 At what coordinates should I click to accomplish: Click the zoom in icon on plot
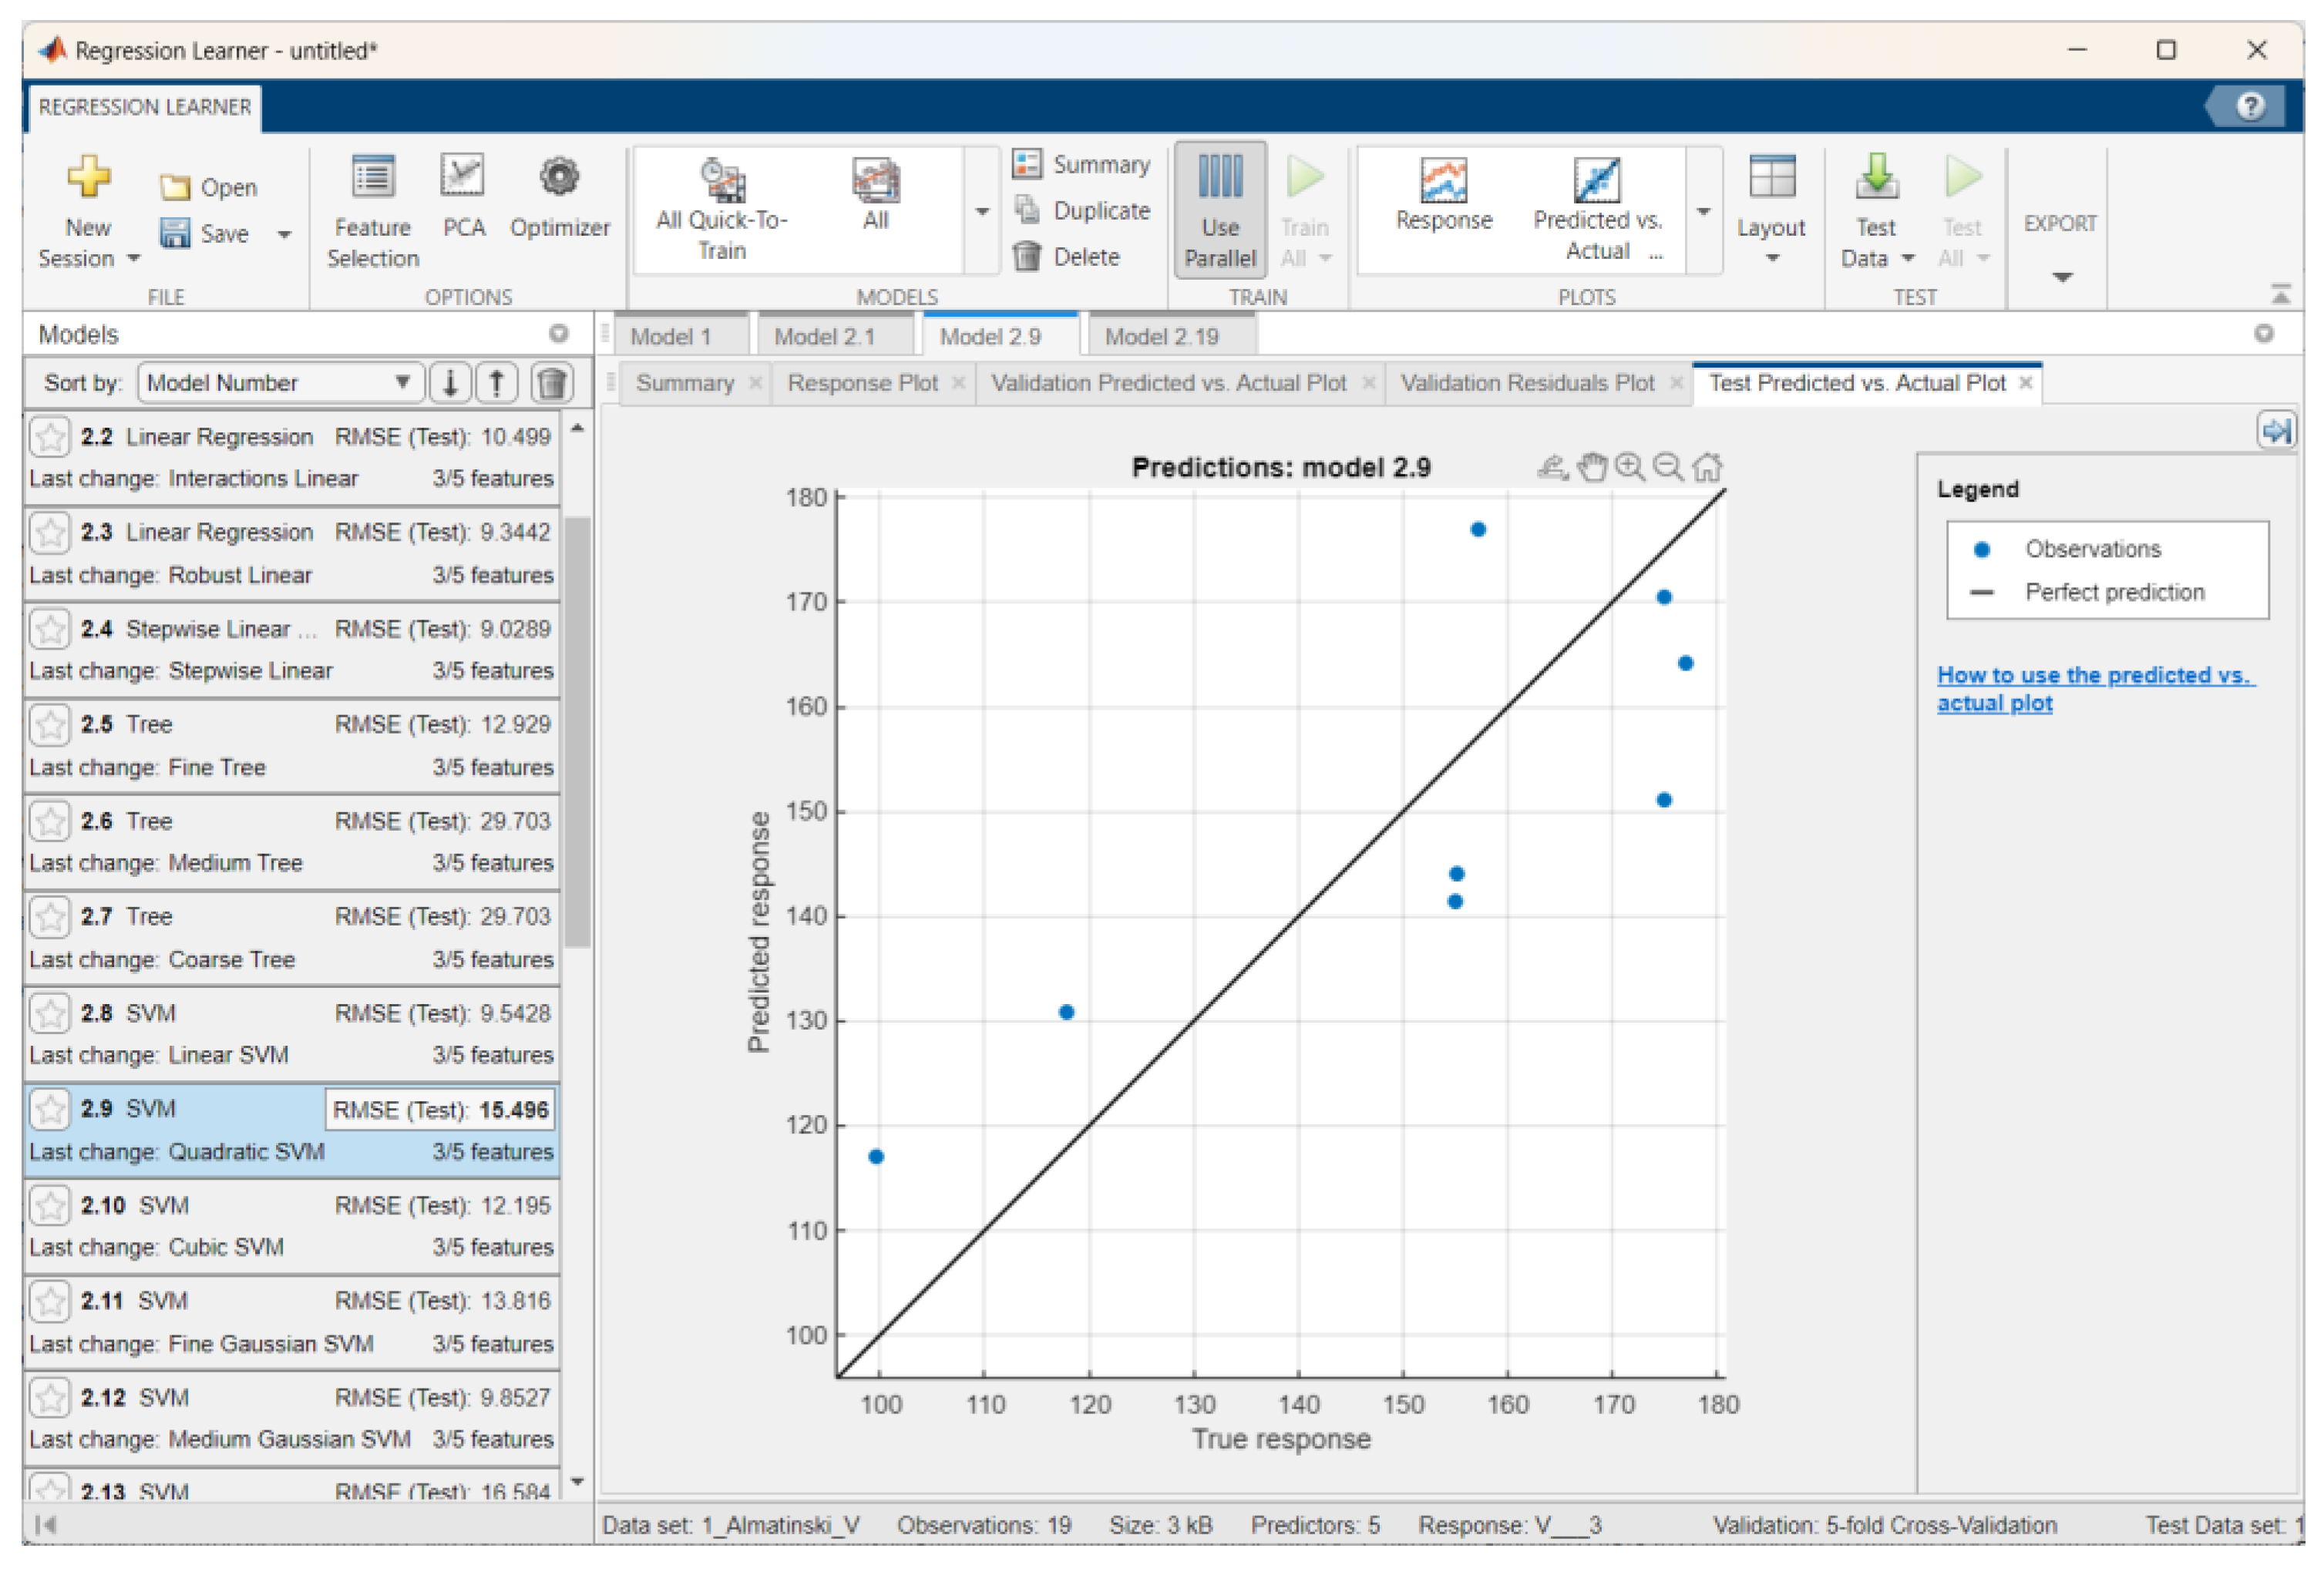(1630, 467)
